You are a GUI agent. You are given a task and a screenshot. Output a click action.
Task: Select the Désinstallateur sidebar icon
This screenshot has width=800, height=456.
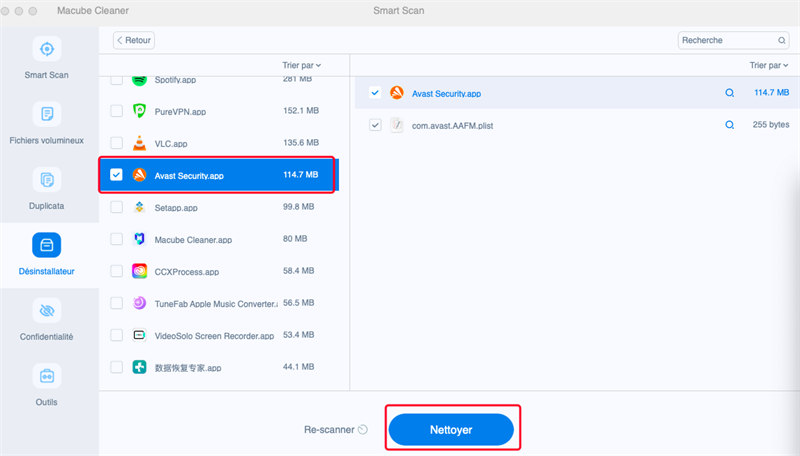pos(46,245)
